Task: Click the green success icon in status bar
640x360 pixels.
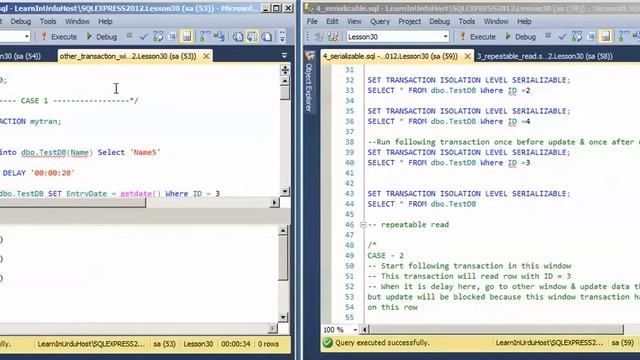Action: (x=327, y=343)
